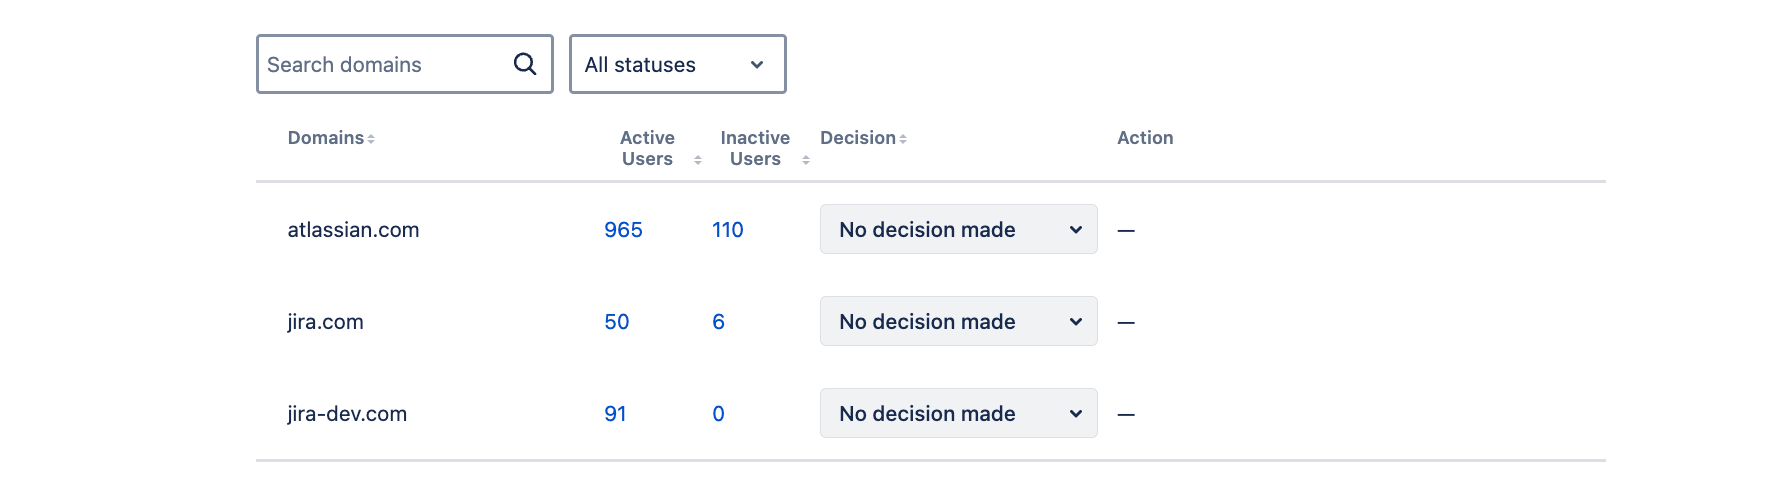Click the search magnifier icon
This screenshot has width=1784, height=484.
525,64
